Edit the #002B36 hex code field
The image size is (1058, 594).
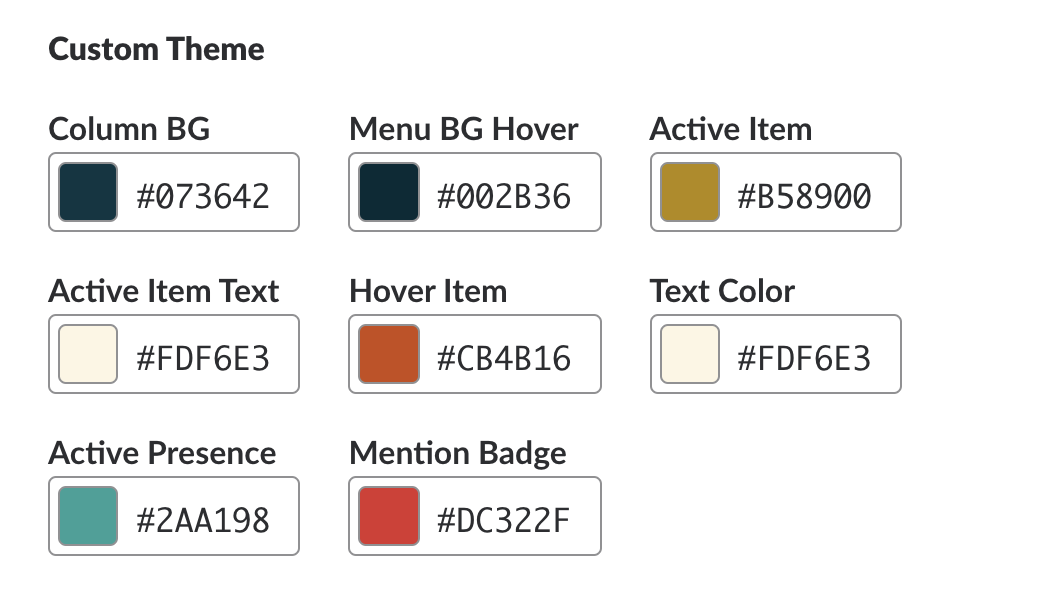tap(504, 194)
